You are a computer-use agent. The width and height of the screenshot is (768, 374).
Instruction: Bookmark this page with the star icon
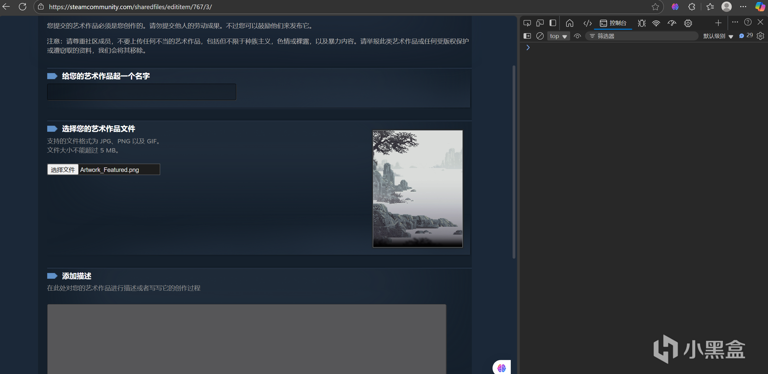point(655,7)
